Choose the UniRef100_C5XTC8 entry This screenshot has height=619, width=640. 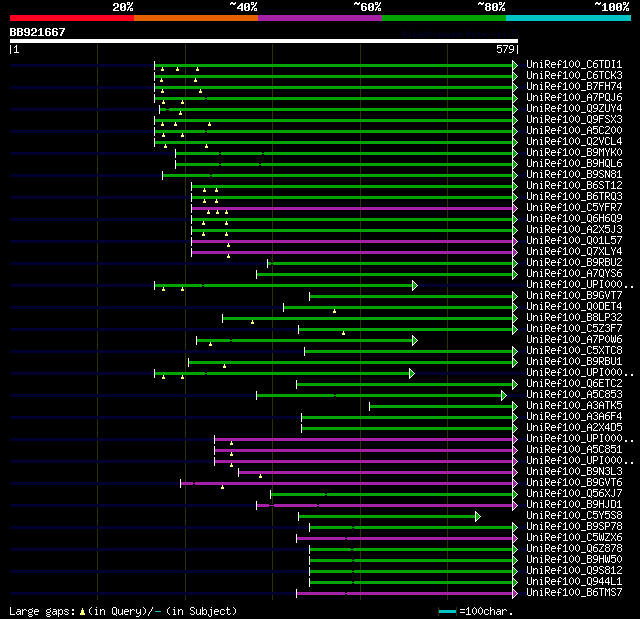574,351
